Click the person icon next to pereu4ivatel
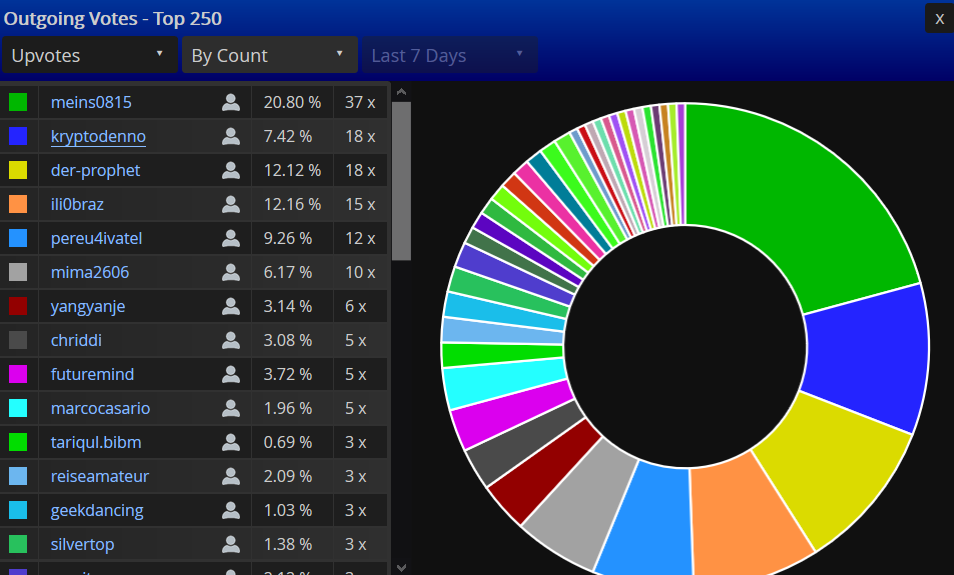 (x=231, y=238)
